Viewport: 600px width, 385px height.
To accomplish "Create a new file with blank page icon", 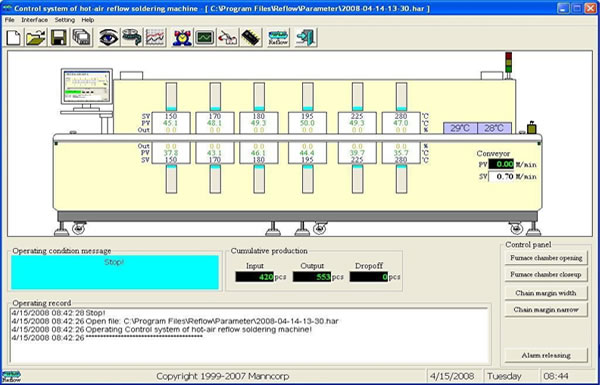I will tap(13, 38).
